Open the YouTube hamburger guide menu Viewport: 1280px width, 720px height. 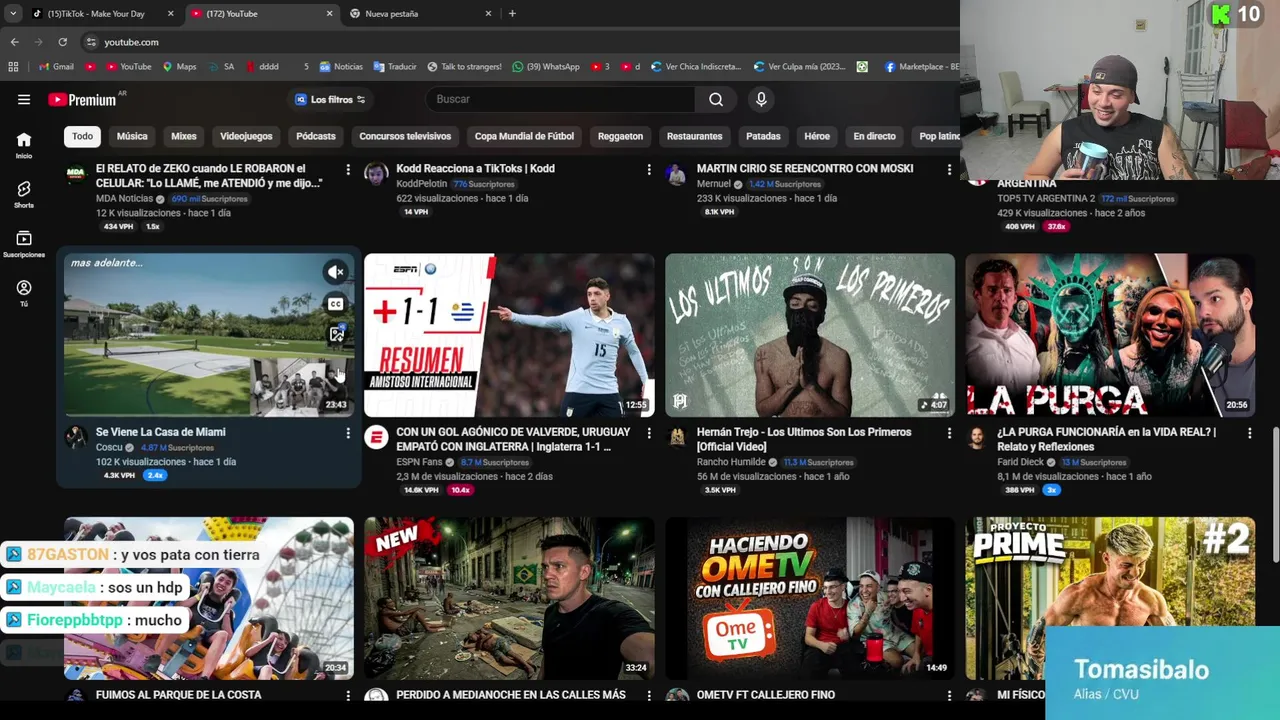(24, 100)
